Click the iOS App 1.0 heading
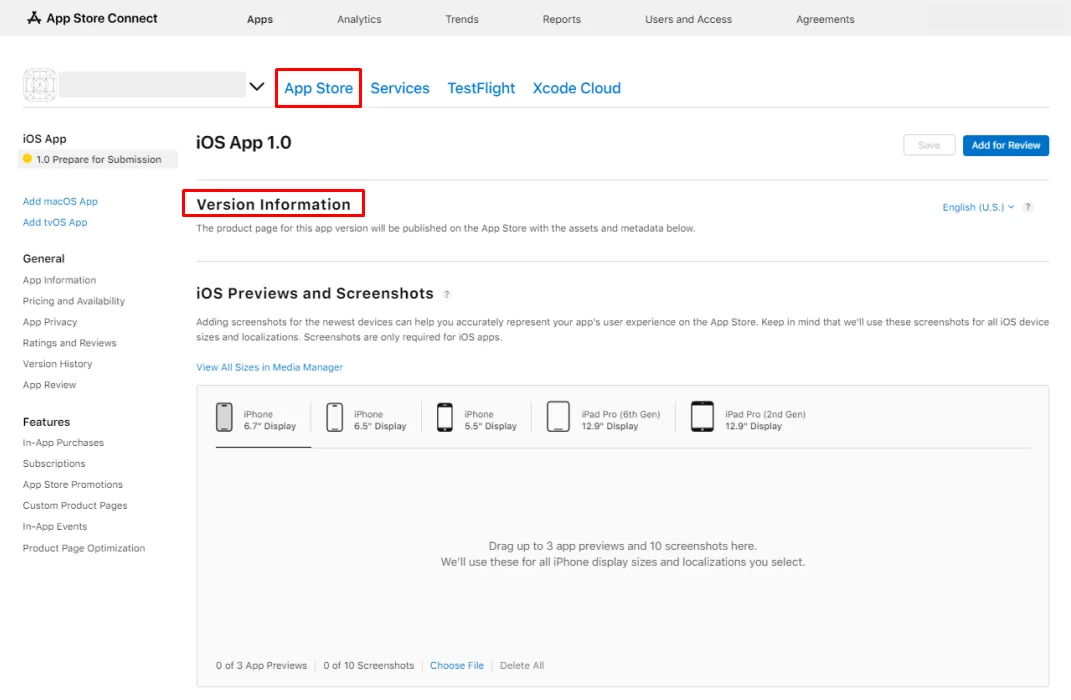 (244, 143)
